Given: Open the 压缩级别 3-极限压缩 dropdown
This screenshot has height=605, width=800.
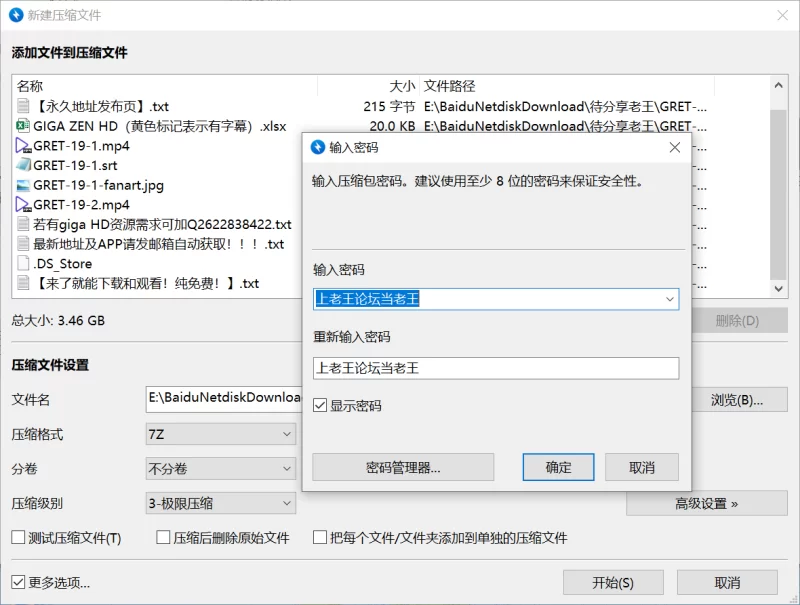Looking at the screenshot, I should [220, 503].
